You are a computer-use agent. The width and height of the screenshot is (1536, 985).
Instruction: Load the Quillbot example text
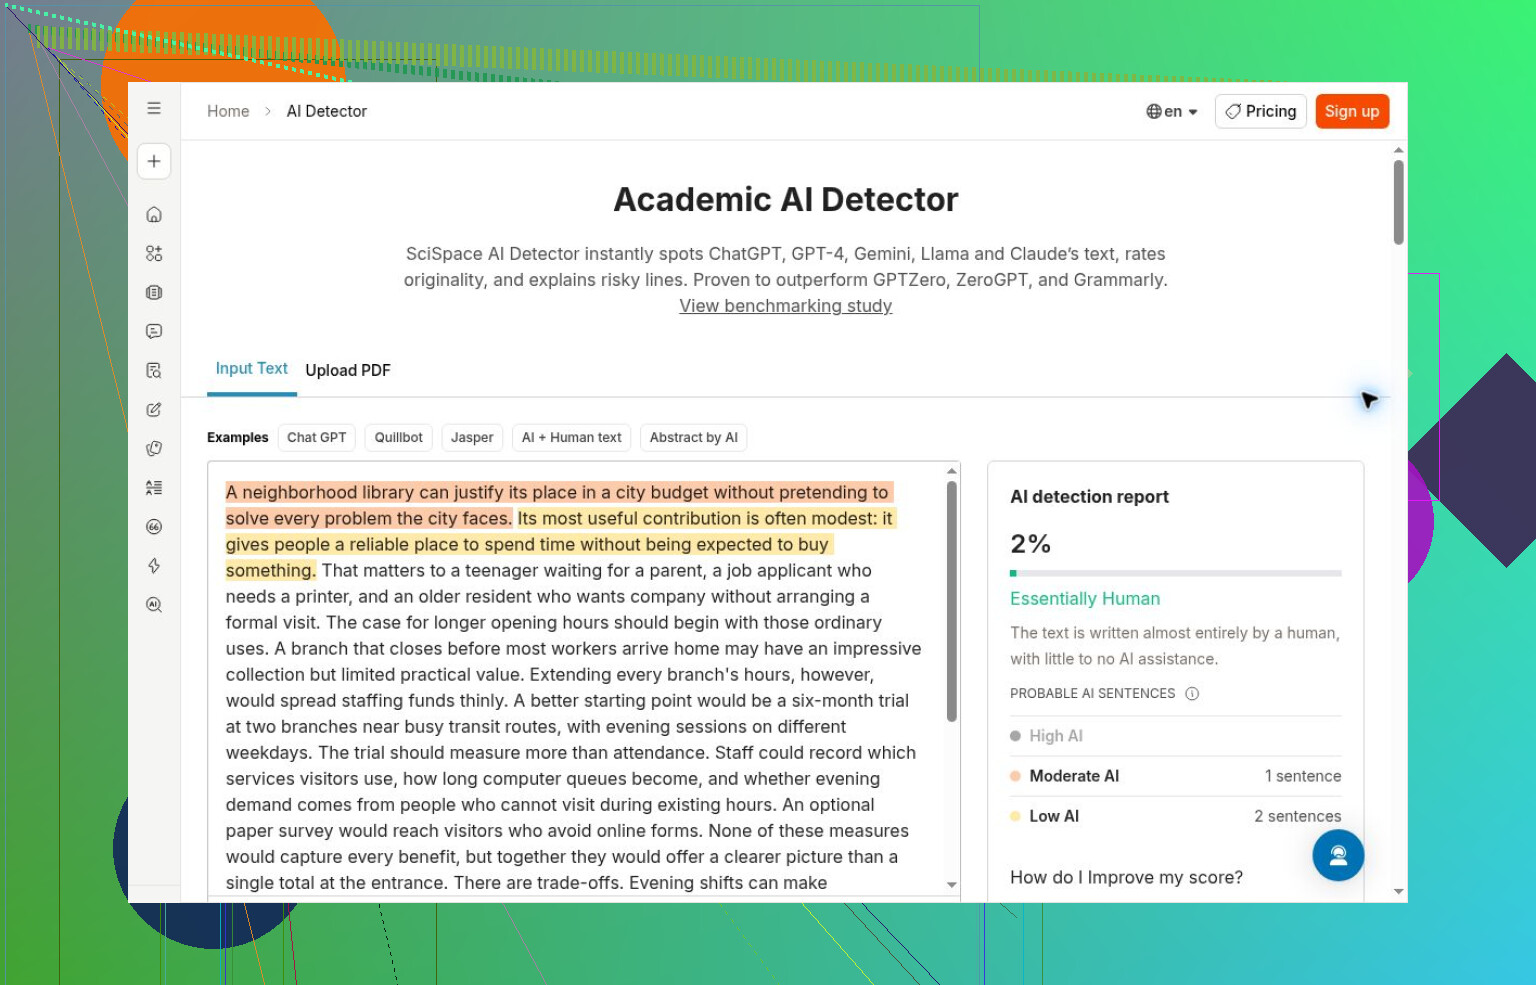point(398,437)
